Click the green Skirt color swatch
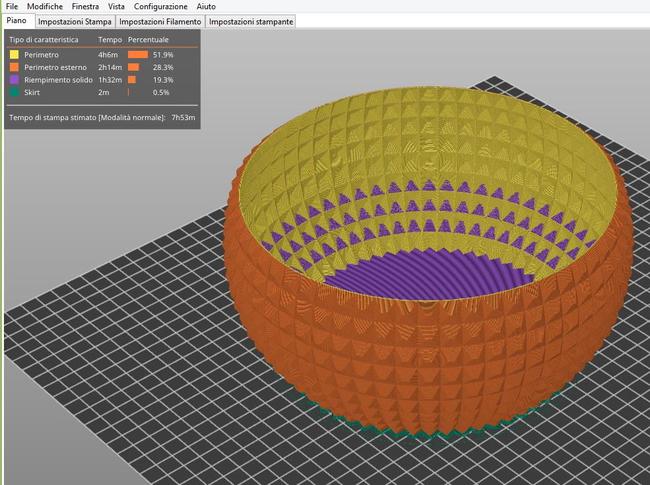This screenshot has height=485, width=650. (x=13, y=91)
